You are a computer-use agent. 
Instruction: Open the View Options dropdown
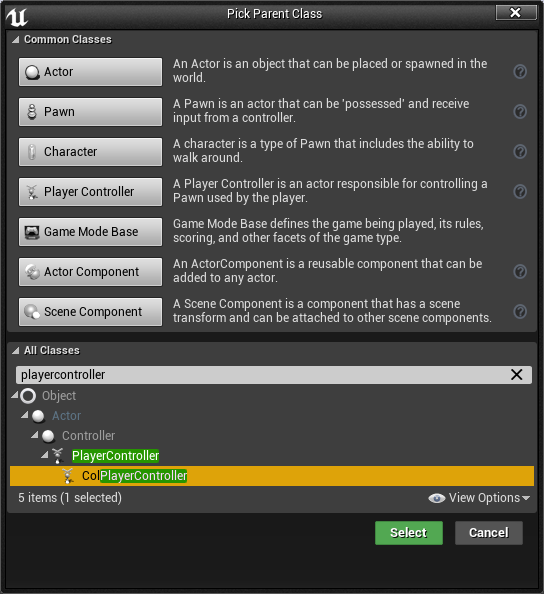[x=479, y=498]
